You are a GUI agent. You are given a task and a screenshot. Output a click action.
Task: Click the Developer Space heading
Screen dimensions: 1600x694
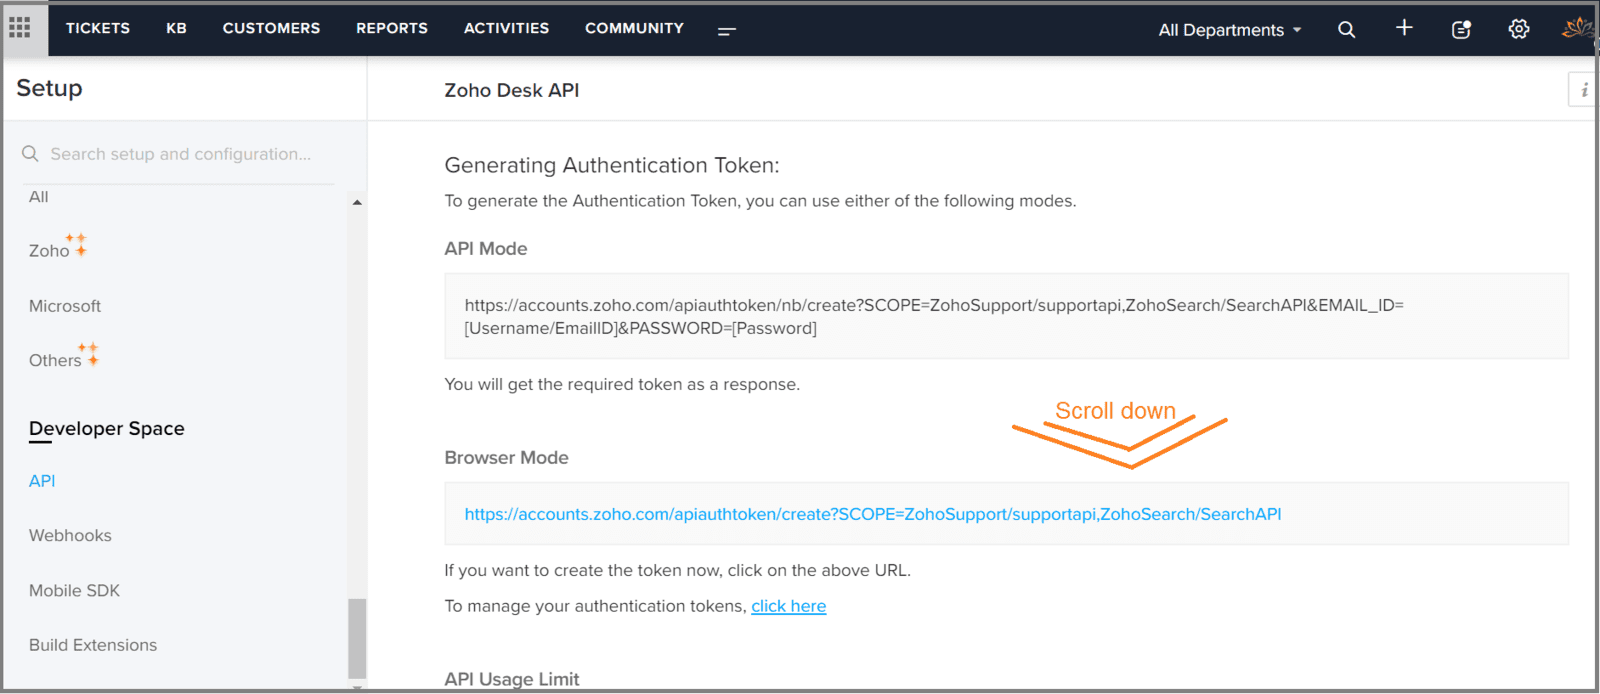tap(107, 428)
